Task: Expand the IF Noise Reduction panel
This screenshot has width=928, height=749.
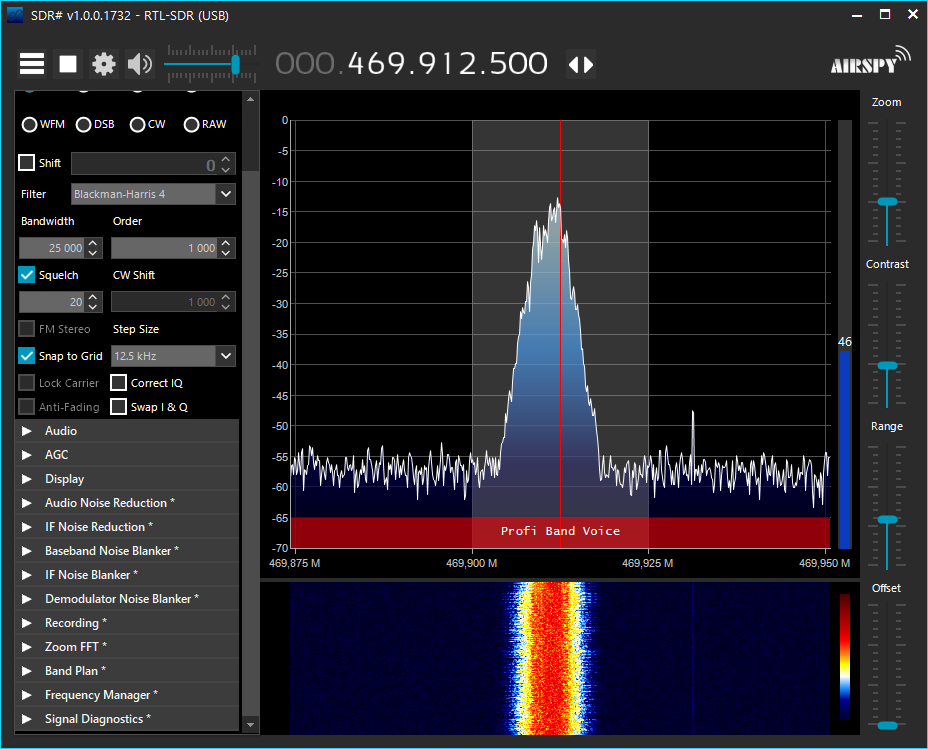Action: (x=127, y=527)
